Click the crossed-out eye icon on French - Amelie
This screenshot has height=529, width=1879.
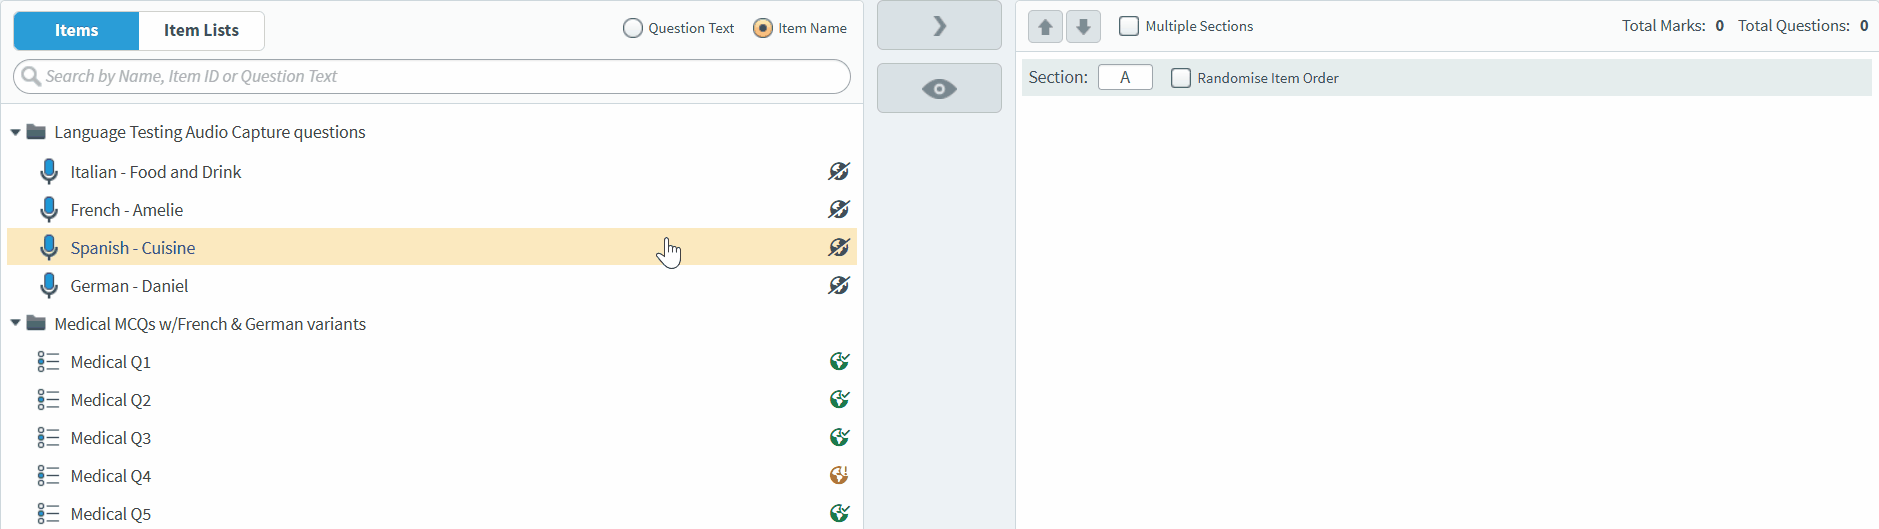(838, 210)
